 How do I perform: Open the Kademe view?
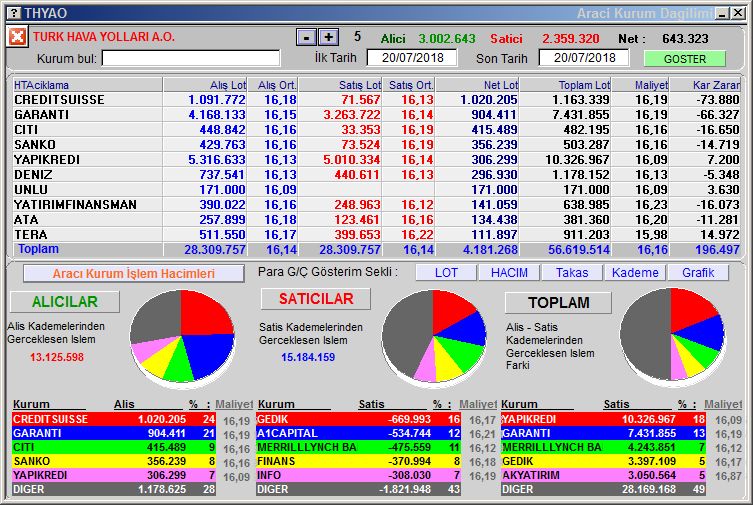click(x=635, y=273)
